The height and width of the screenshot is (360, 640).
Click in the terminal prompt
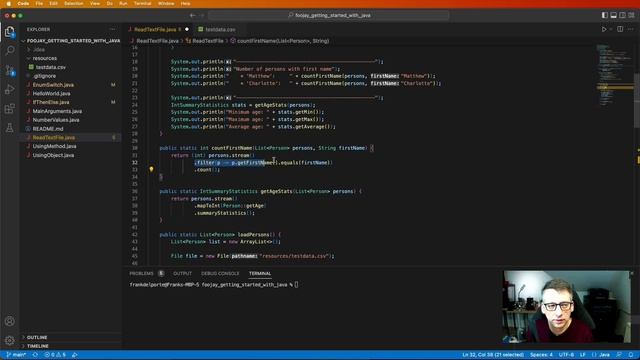(297, 284)
